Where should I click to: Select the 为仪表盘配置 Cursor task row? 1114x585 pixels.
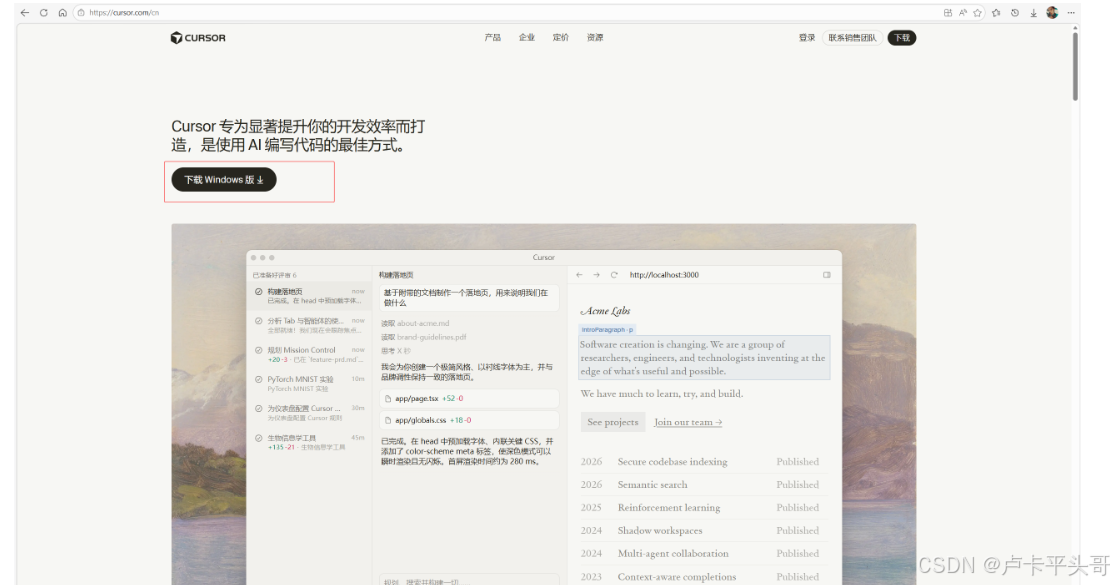310,413
